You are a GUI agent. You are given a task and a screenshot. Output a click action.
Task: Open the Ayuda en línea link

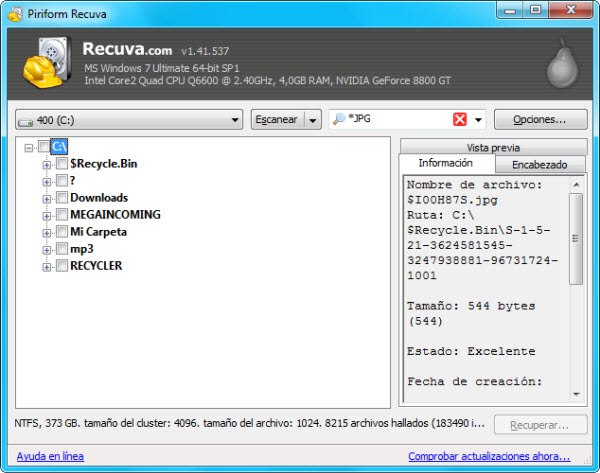50,456
